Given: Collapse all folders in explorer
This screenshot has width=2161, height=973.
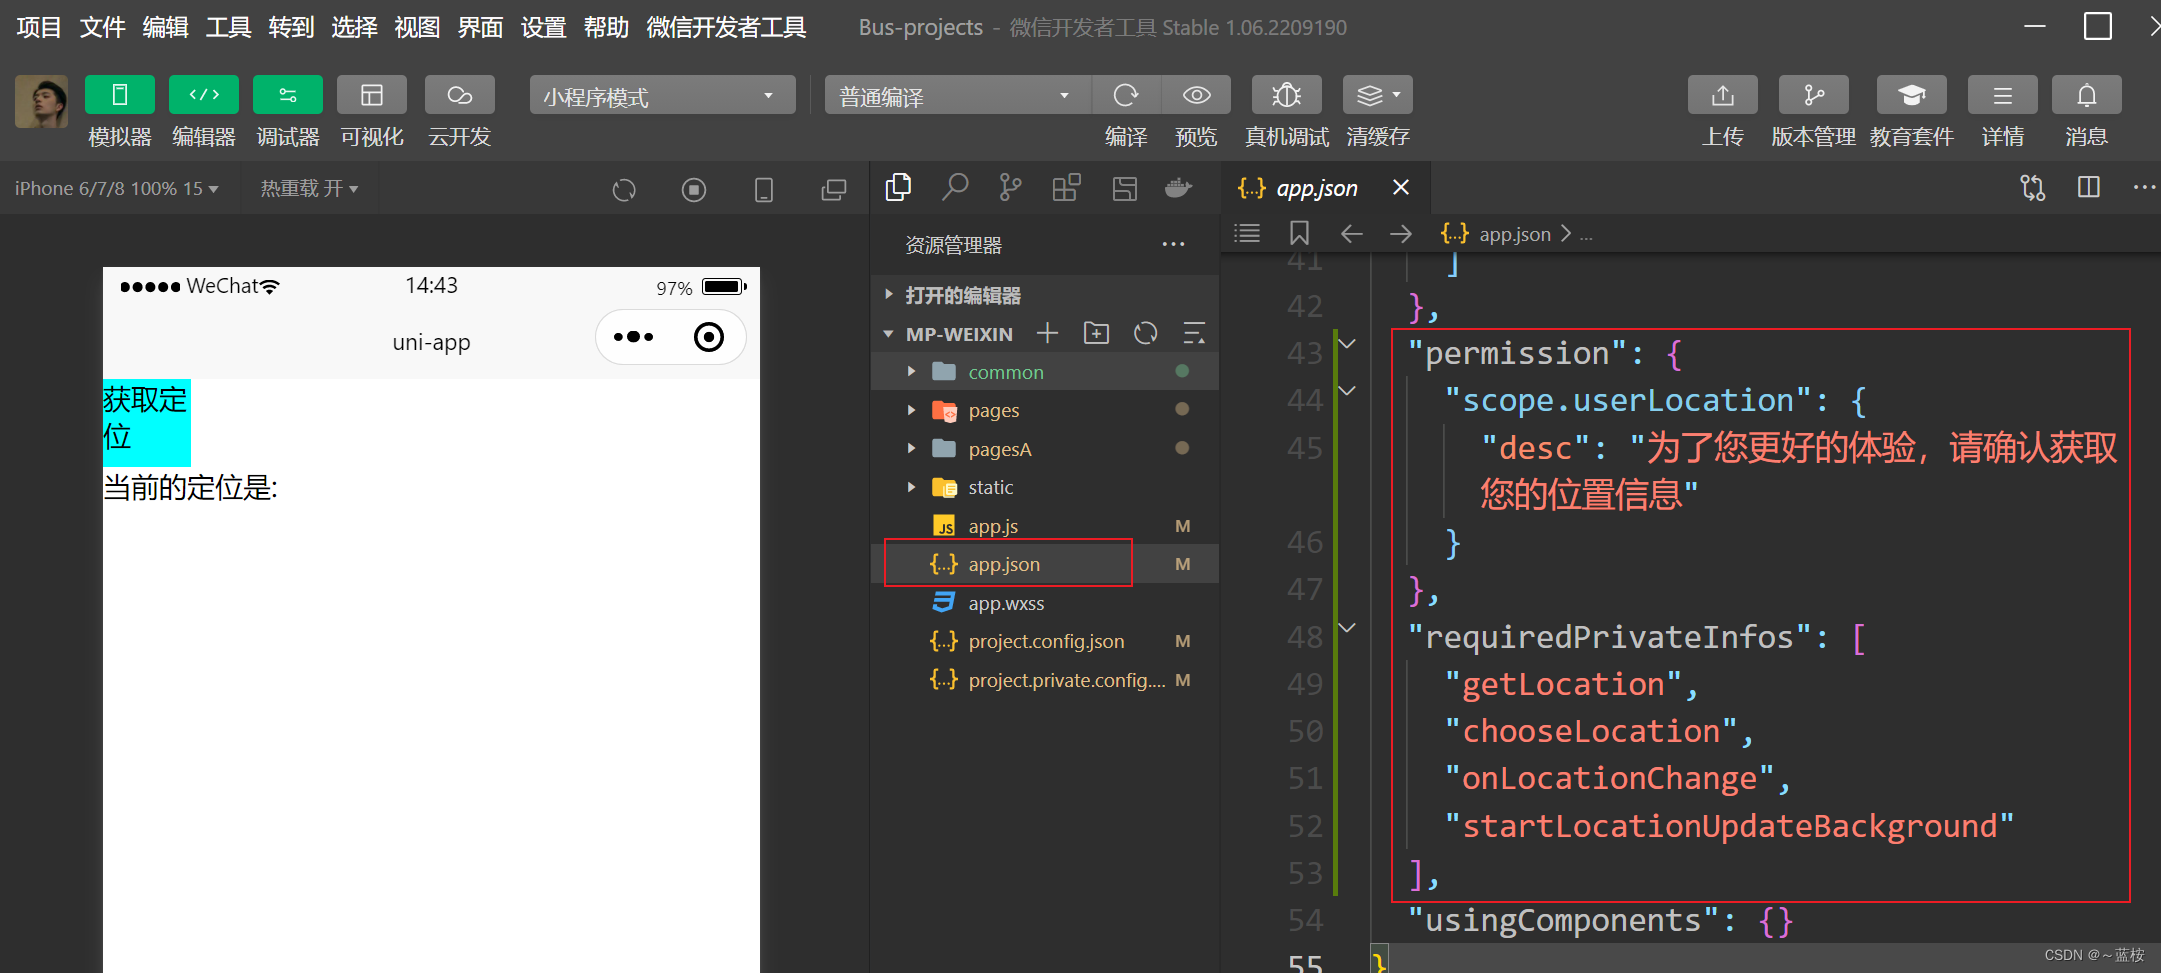Looking at the screenshot, I should 1194,333.
